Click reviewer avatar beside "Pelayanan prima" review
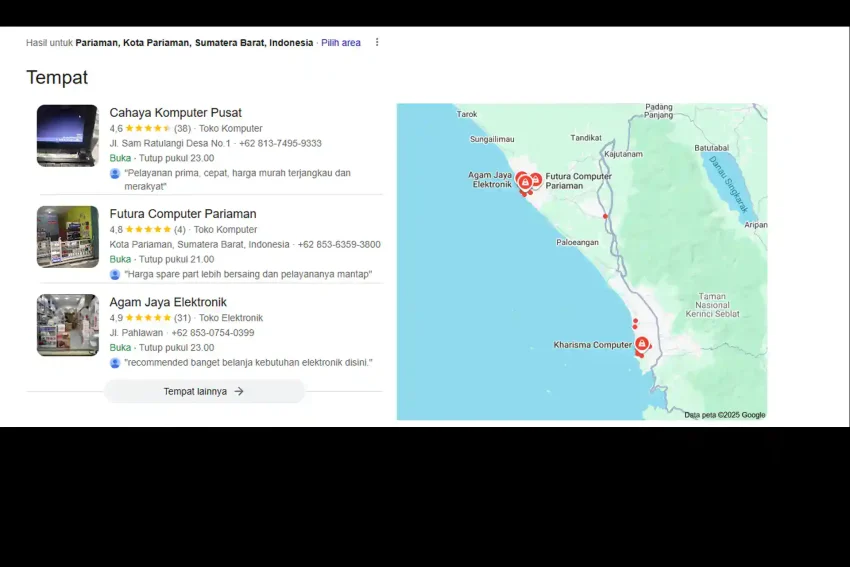 (x=115, y=173)
